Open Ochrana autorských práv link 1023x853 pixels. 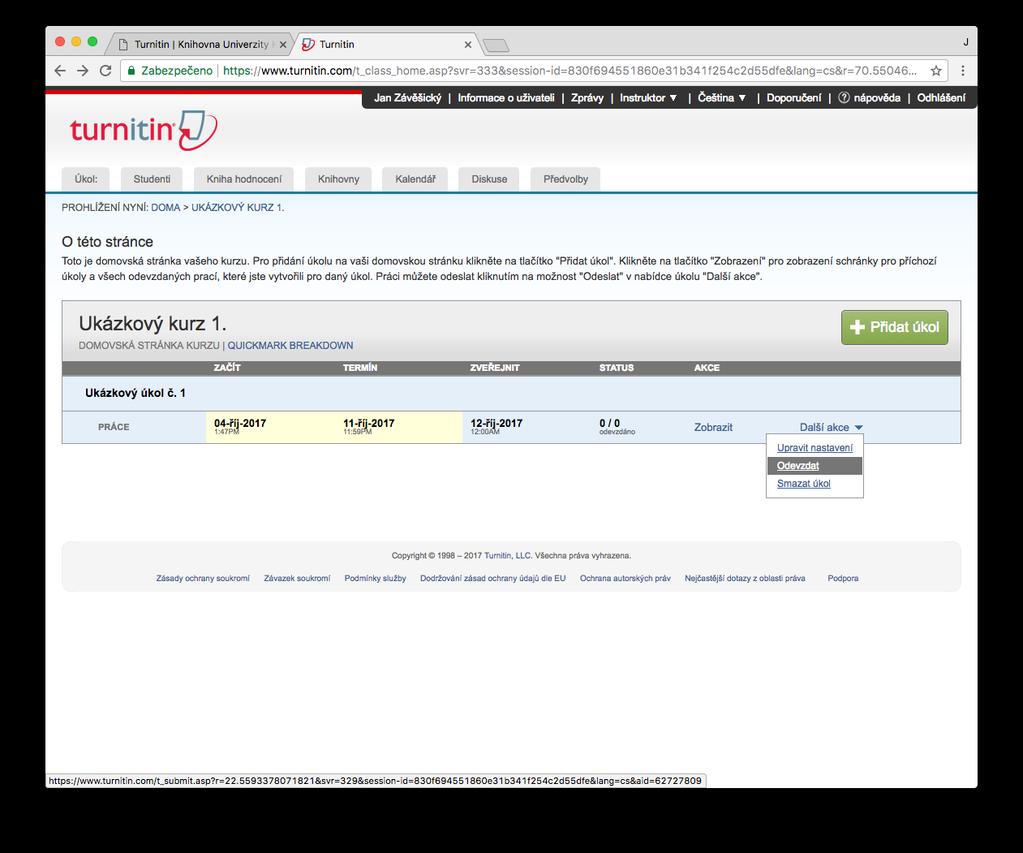[625, 578]
